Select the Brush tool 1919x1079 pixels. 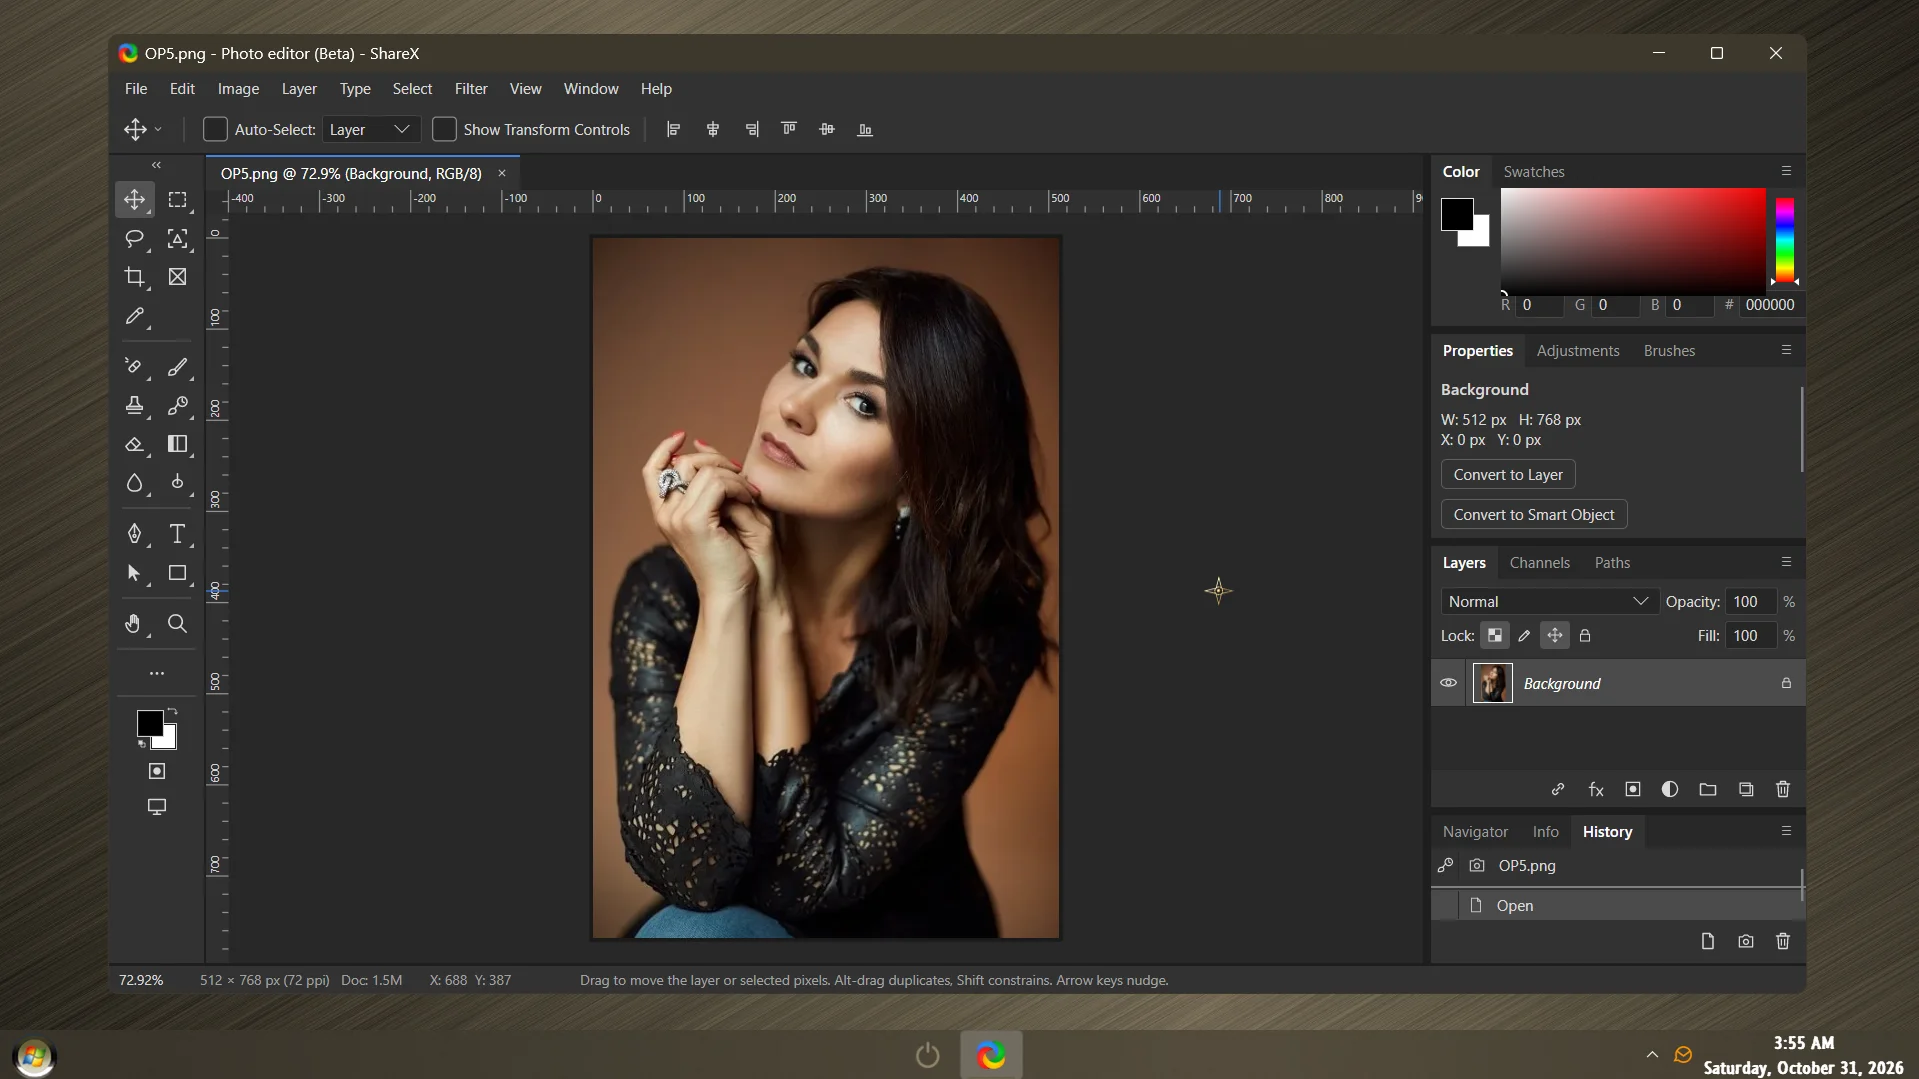(x=177, y=367)
